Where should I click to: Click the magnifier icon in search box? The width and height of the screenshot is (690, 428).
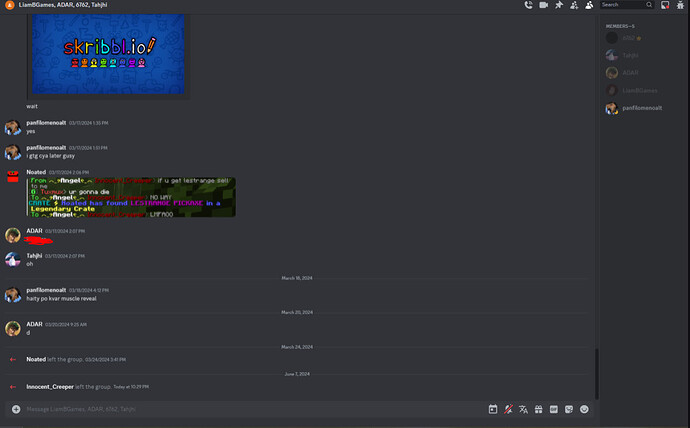click(649, 5)
